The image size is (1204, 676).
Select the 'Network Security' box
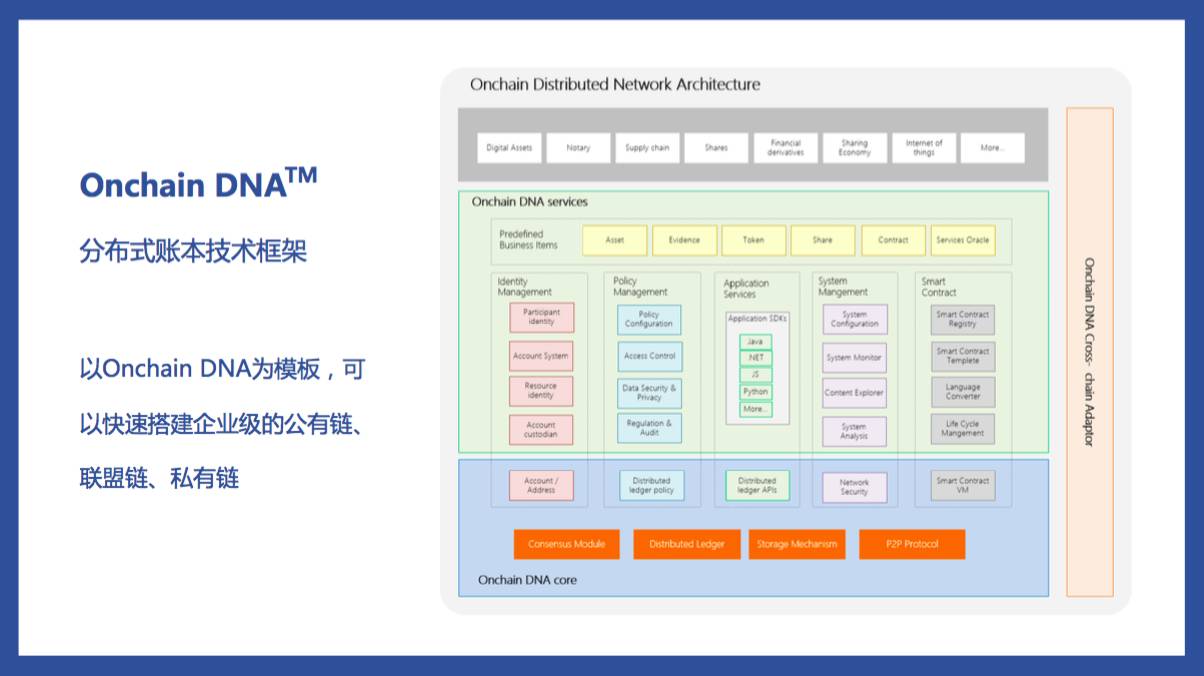[x=855, y=487]
